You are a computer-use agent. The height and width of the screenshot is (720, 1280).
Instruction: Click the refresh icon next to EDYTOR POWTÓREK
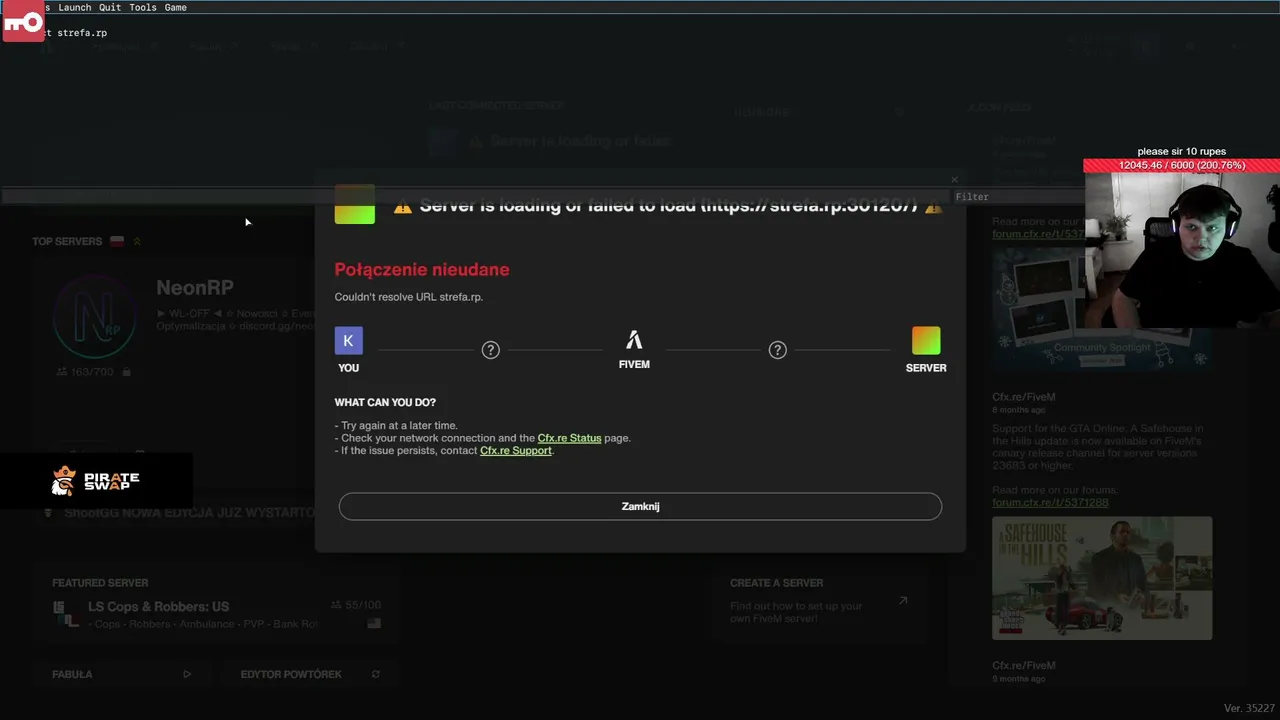click(376, 674)
